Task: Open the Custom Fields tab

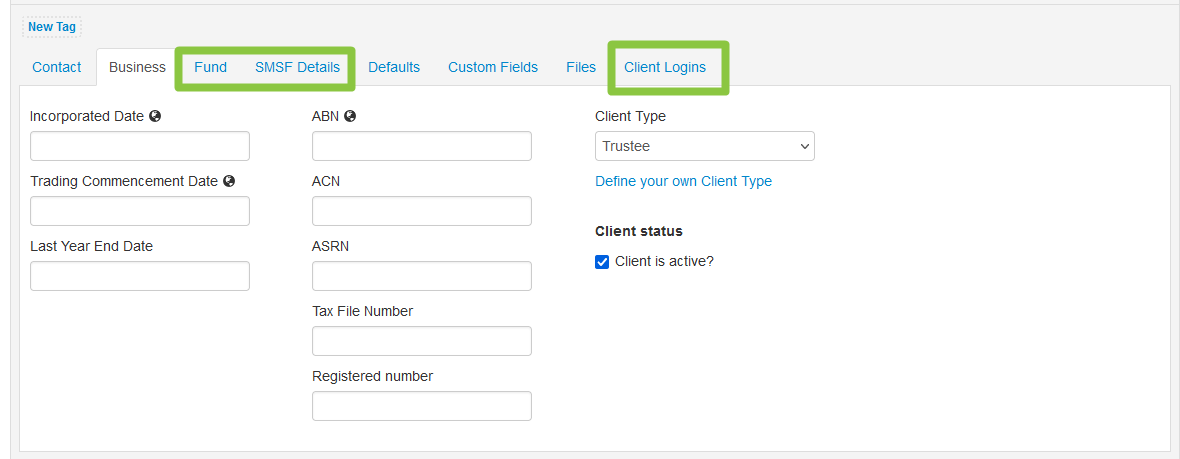Action: pyautogui.click(x=493, y=67)
